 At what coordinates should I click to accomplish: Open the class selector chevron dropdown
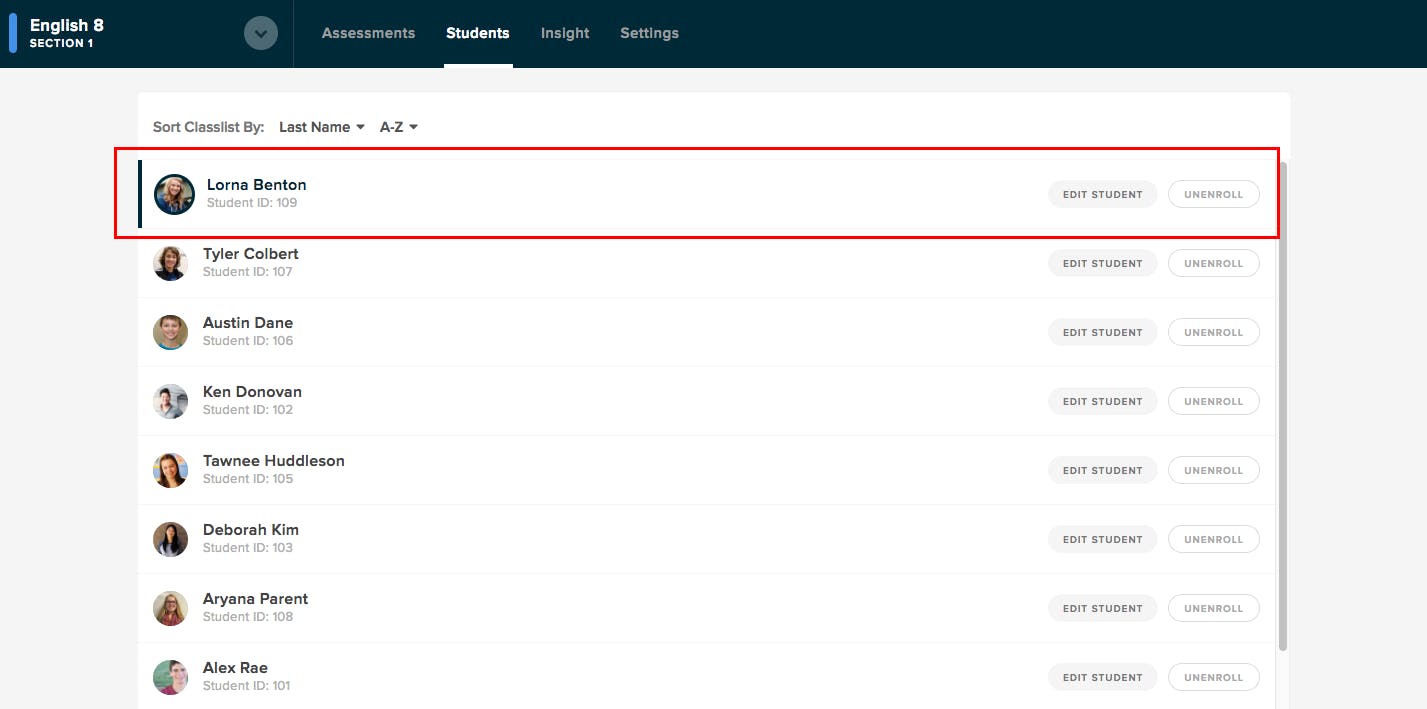pos(261,34)
